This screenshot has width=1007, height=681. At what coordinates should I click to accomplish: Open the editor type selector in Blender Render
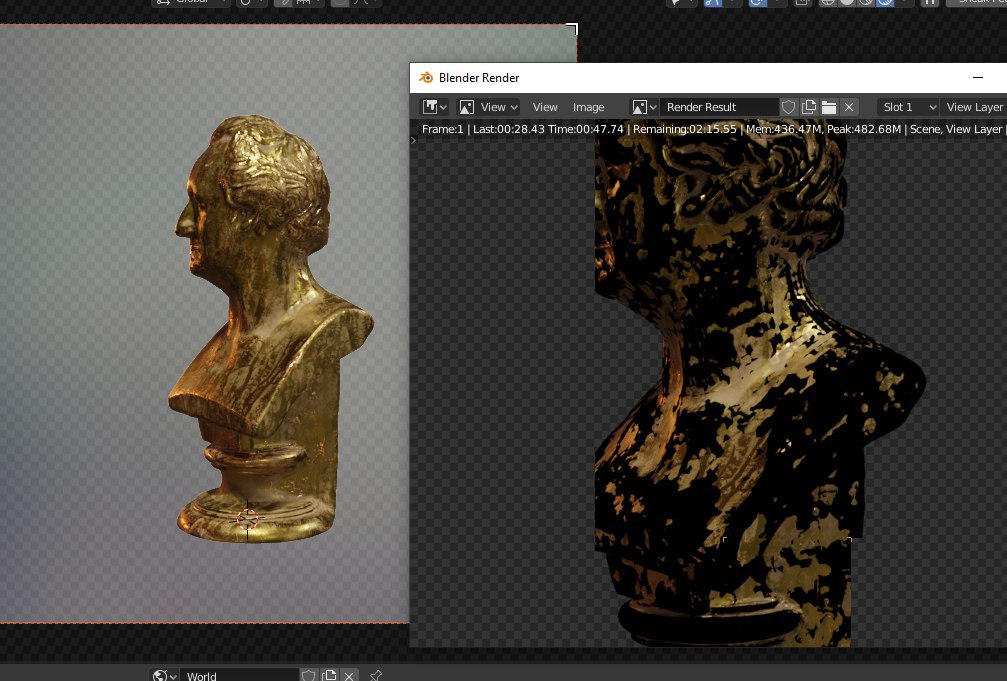click(434, 107)
